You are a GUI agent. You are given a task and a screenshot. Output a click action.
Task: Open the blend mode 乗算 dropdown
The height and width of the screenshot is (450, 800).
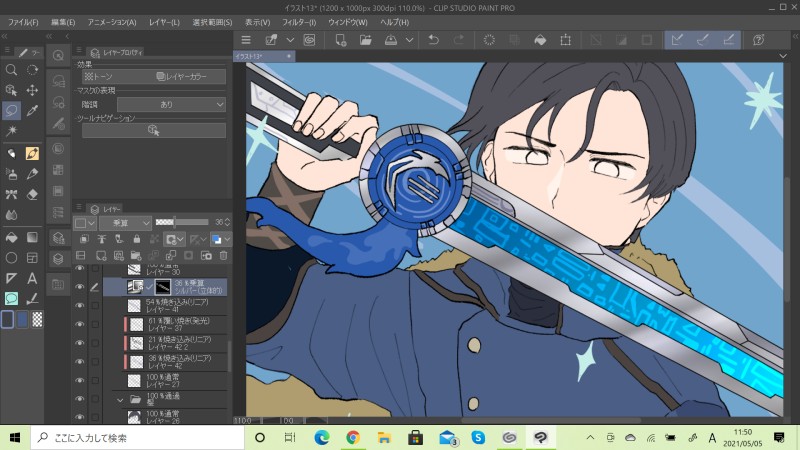pyautogui.click(x=126, y=223)
